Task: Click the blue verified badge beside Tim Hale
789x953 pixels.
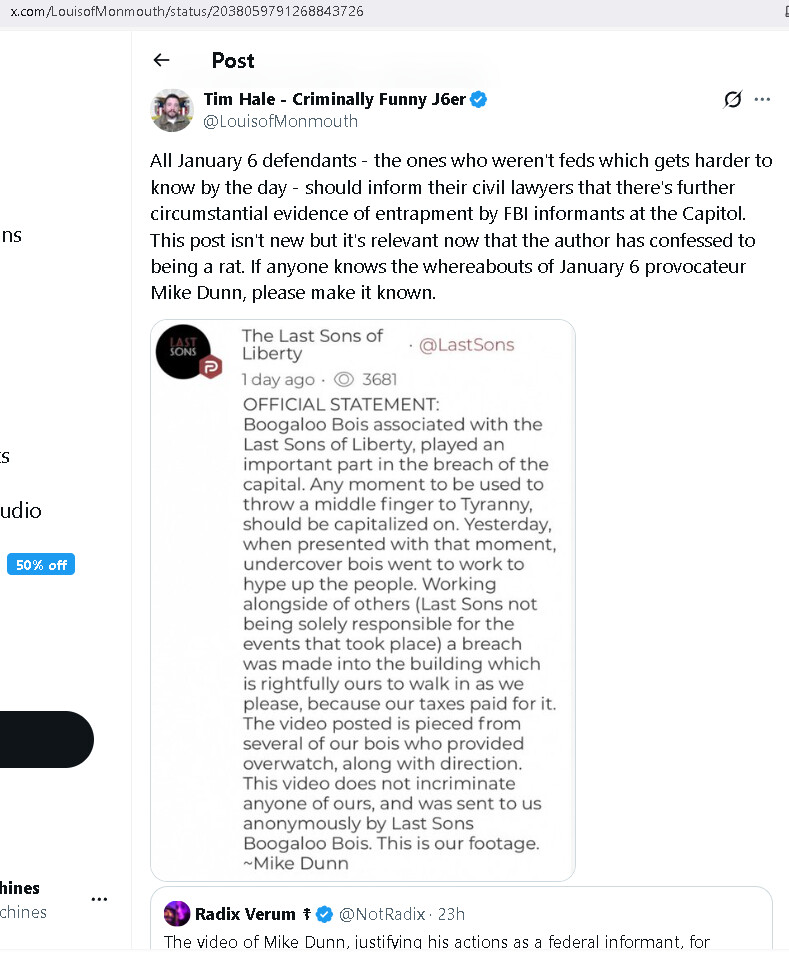Action: [479, 99]
